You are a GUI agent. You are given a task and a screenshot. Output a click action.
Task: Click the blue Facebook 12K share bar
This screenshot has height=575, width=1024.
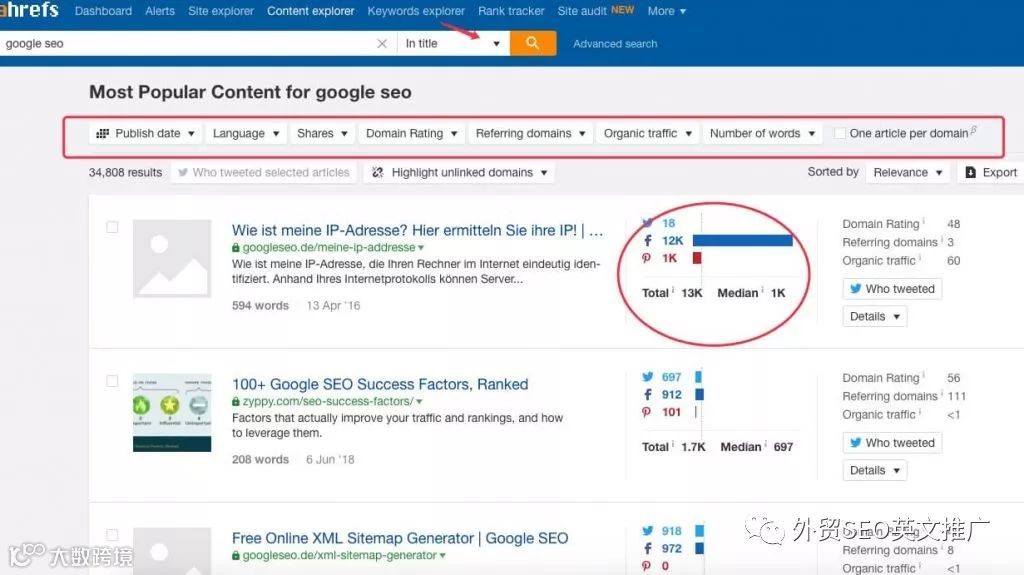(x=743, y=240)
